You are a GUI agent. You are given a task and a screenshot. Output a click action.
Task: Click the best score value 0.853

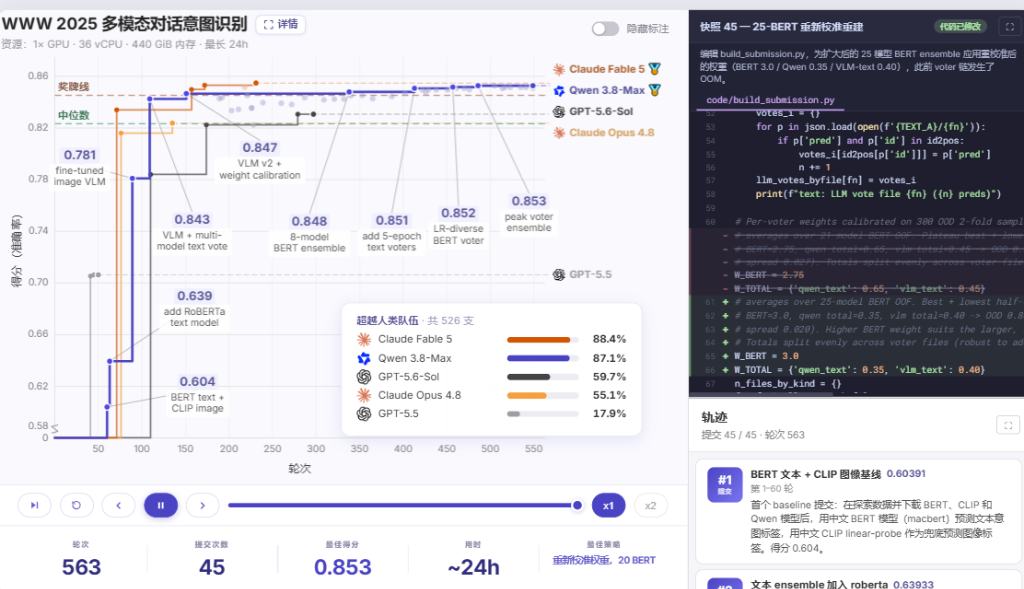[x=342, y=567]
